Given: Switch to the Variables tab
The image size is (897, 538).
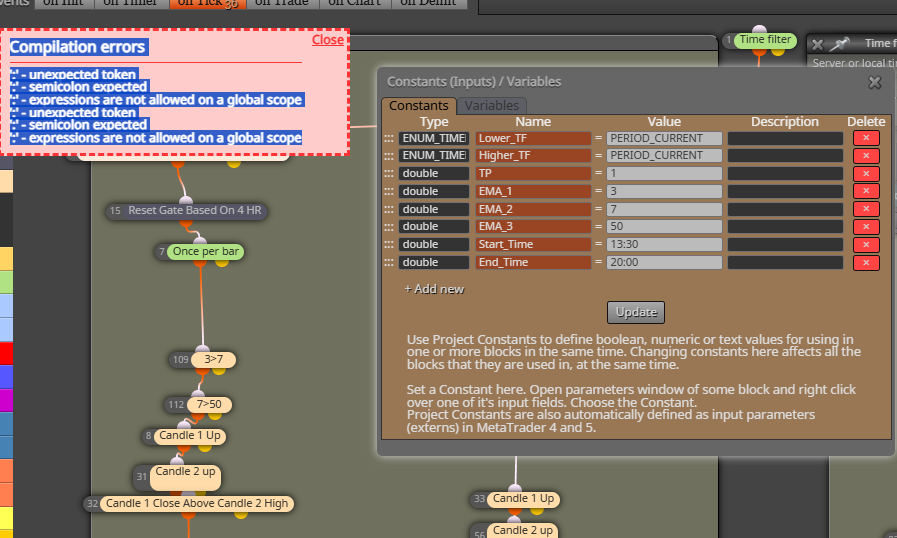Looking at the screenshot, I should click(x=491, y=105).
